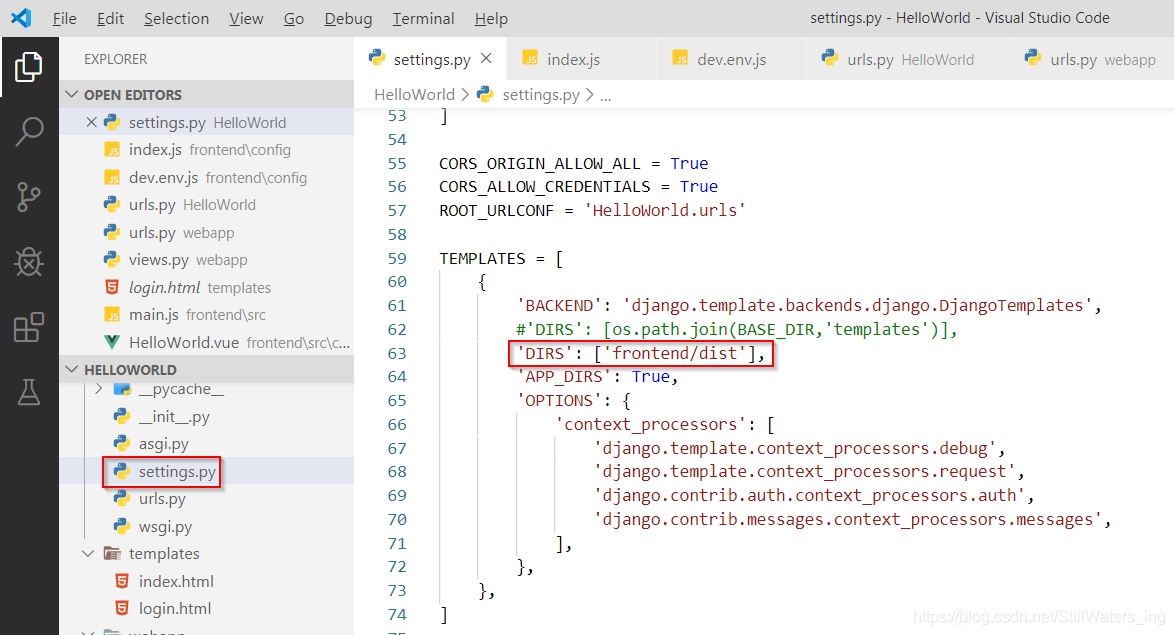Click the VS Code logo icon
Viewport: 1174px width, 635px height.
(21, 17)
